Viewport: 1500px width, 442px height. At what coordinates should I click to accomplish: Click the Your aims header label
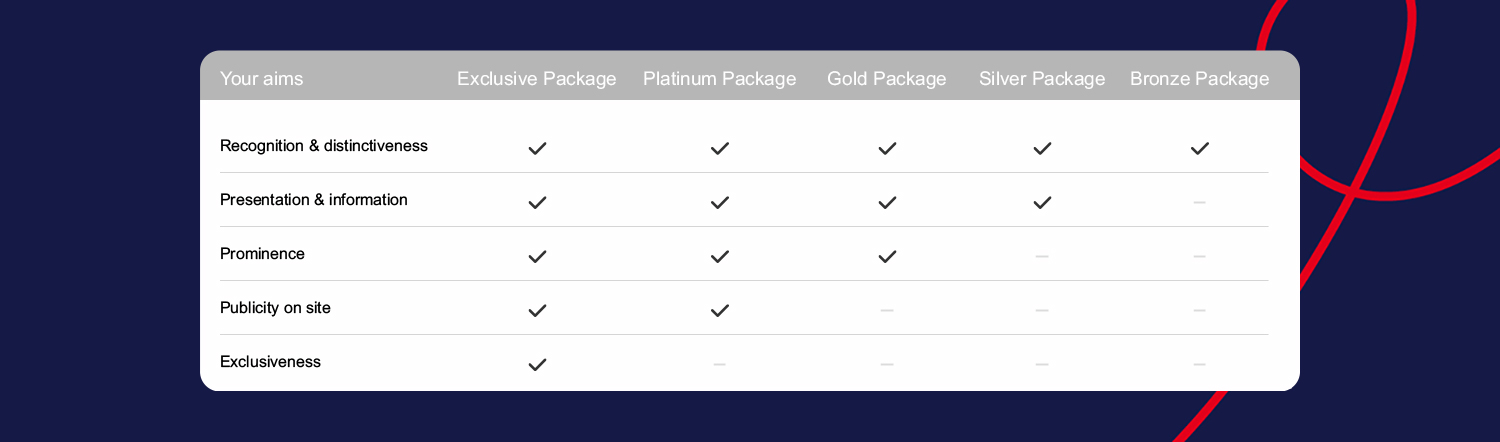coord(261,79)
